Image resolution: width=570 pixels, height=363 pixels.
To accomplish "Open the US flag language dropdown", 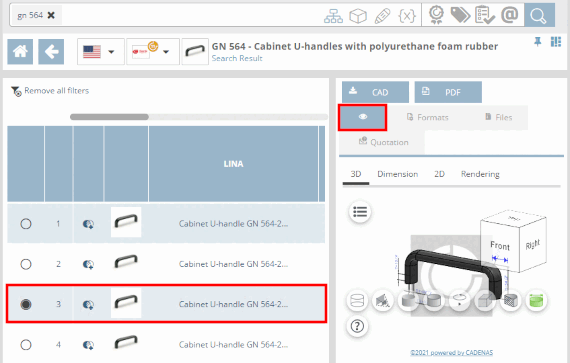I will tap(101, 52).
